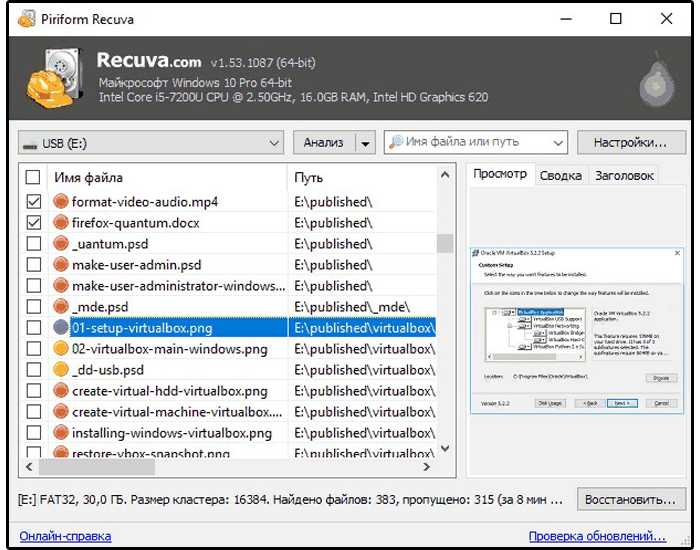Click red status icon of installing-windows-virtualbox.png
700x550 pixels.
pos(61,433)
